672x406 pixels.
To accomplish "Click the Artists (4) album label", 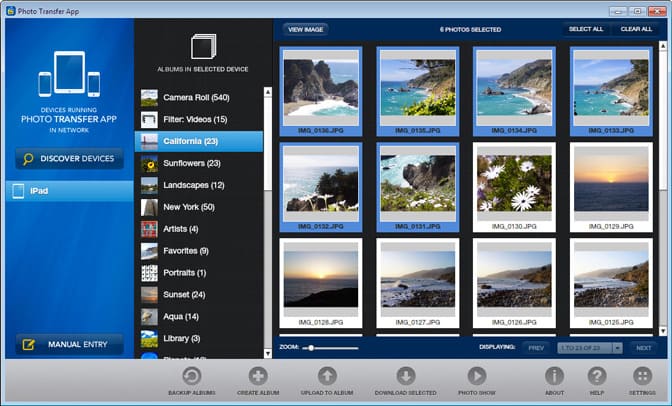I will pos(180,229).
